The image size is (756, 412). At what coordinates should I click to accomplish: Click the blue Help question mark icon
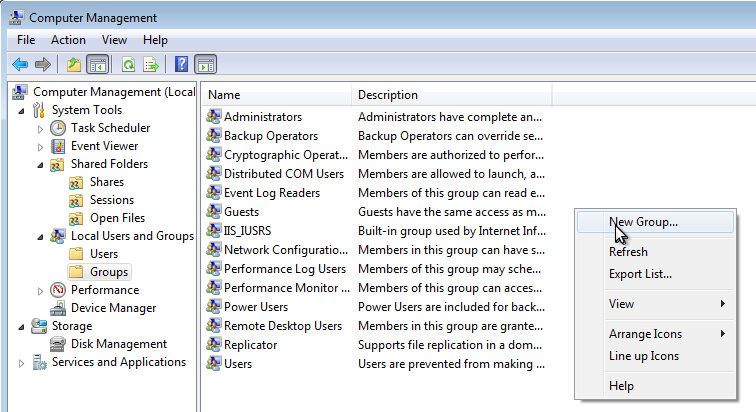coord(181,65)
